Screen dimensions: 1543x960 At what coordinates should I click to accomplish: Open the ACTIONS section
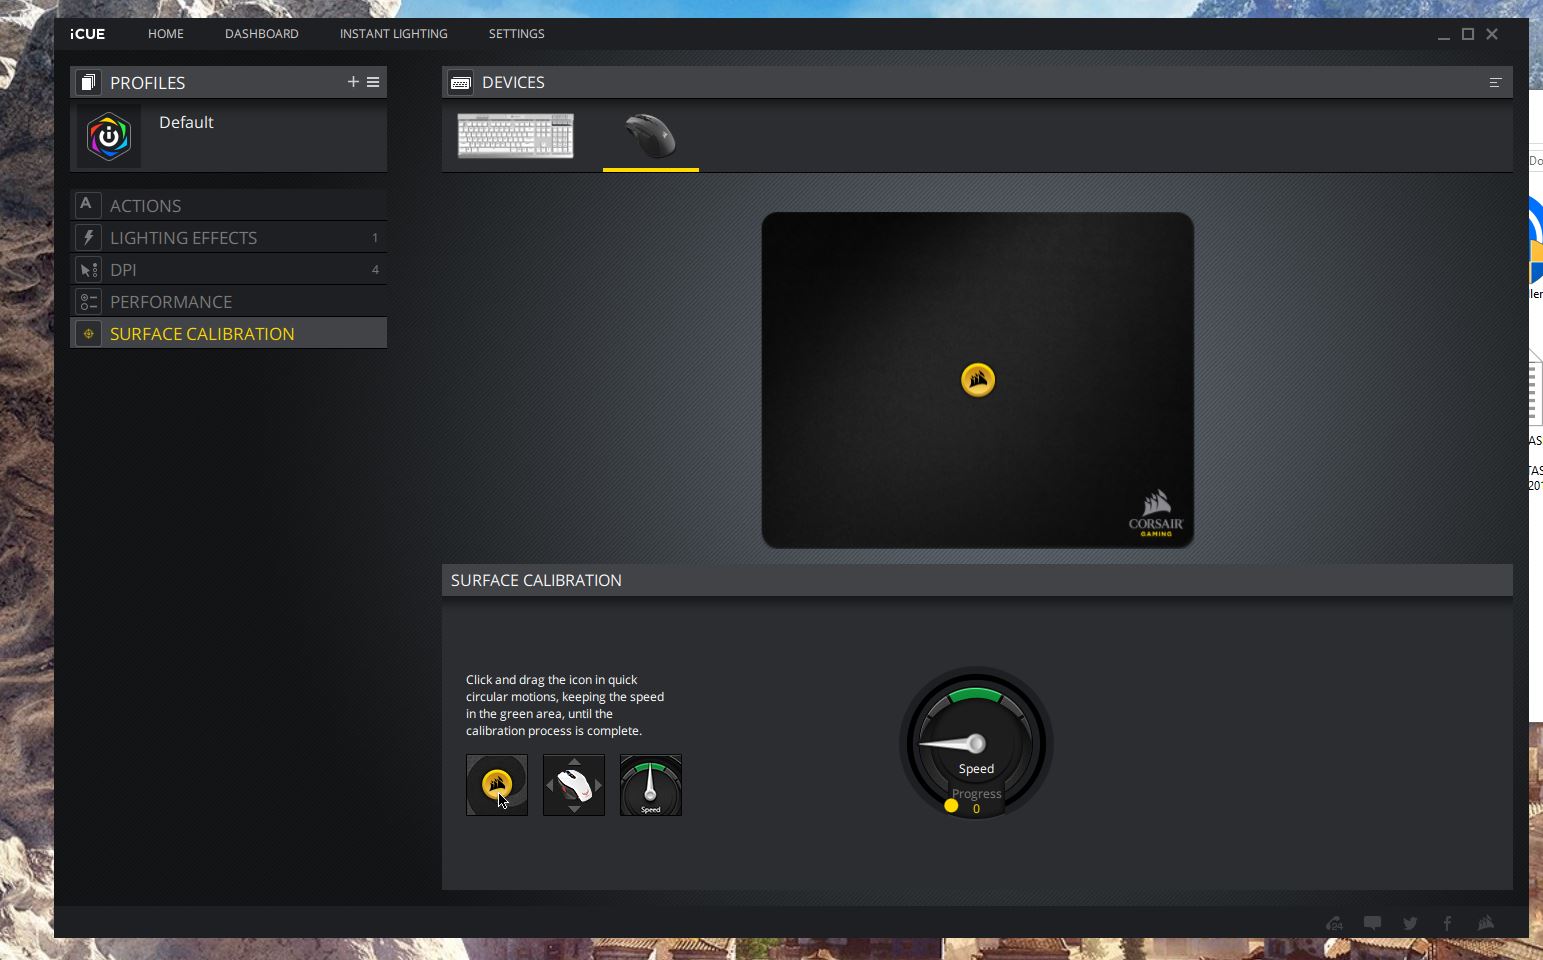click(x=229, y=205)
